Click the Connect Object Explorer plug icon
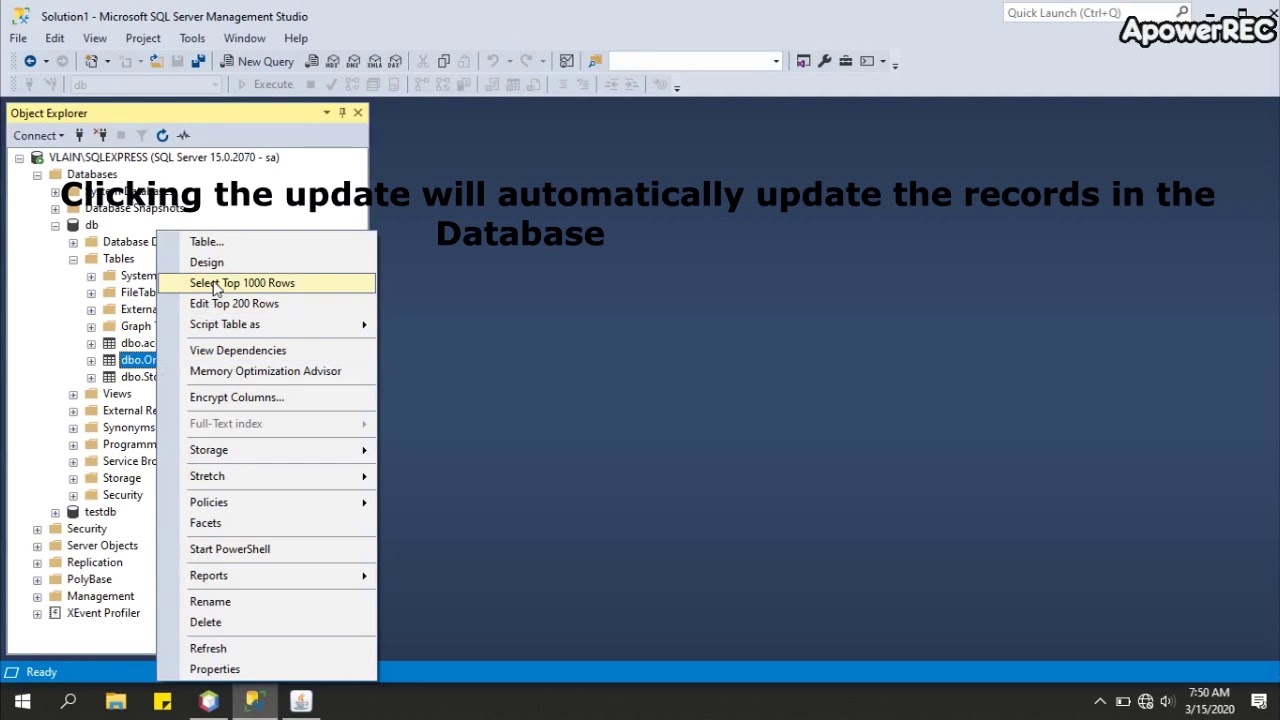This screenshot has width=1280, height=720. click(x=81, y=135)
